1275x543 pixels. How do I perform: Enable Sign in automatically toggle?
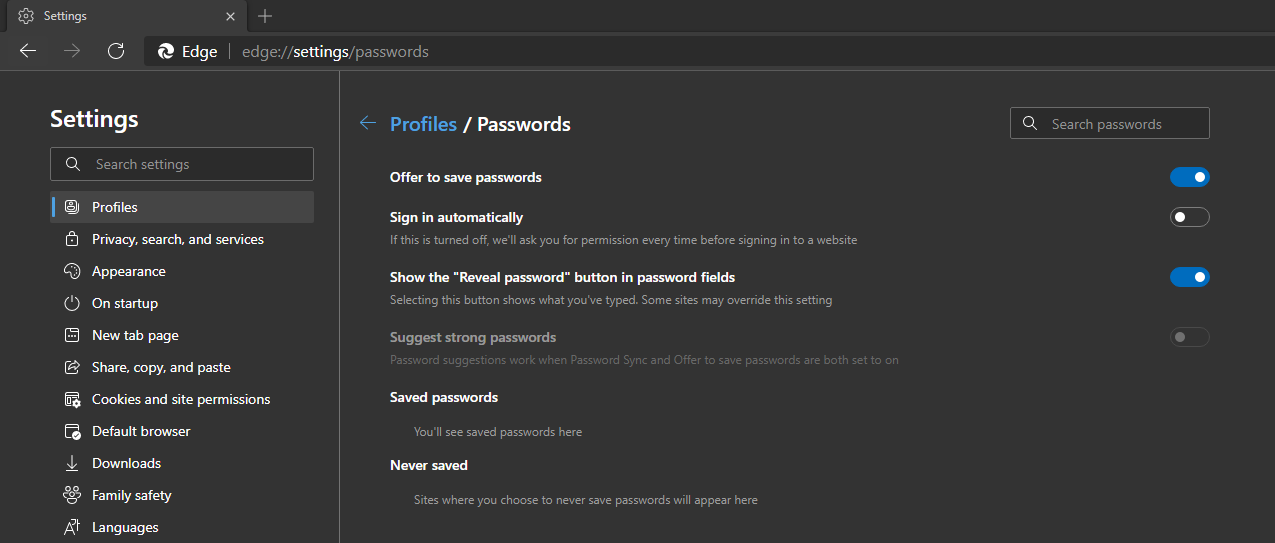1189,217
